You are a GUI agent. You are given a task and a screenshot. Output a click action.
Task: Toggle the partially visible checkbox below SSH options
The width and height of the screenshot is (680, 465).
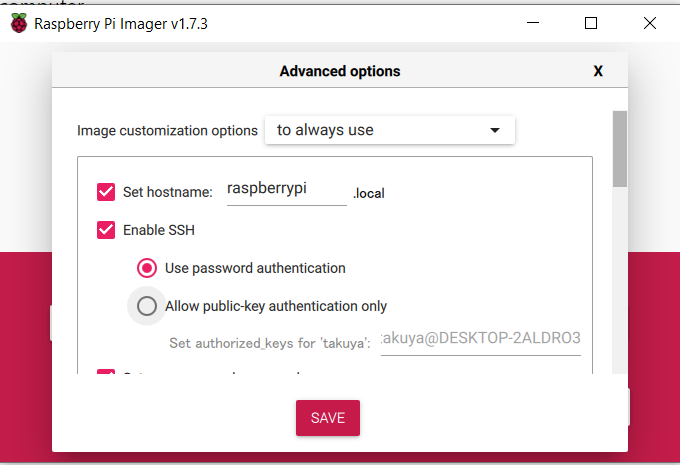point(106,371)
